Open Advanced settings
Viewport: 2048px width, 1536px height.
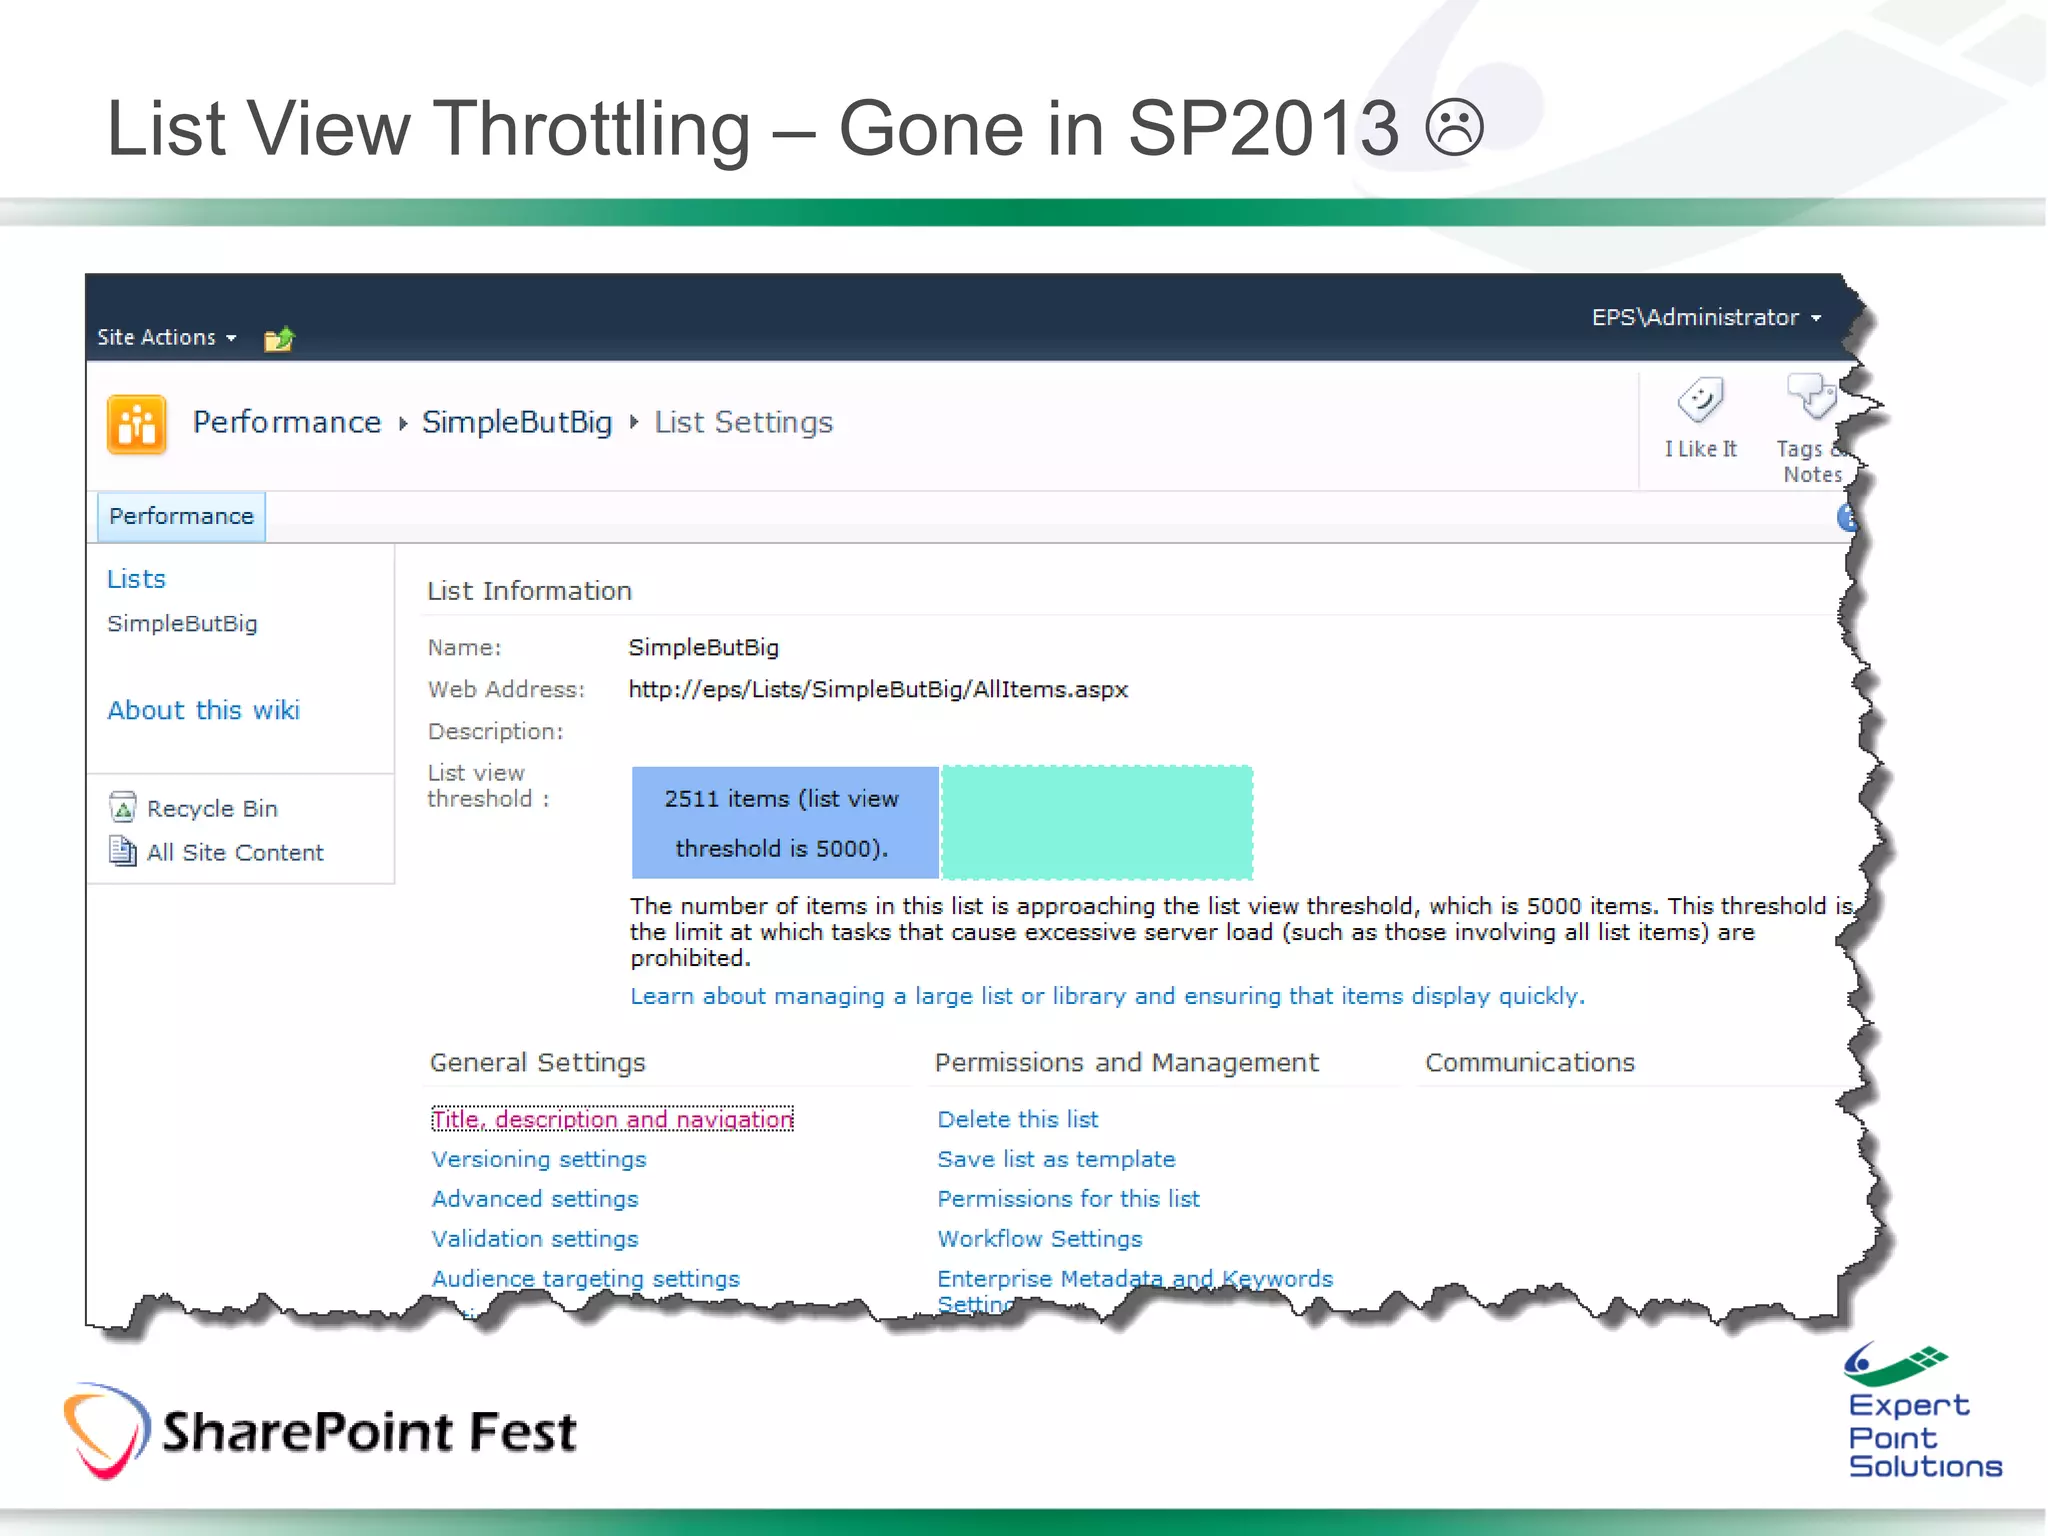[x=535, y=1199]
